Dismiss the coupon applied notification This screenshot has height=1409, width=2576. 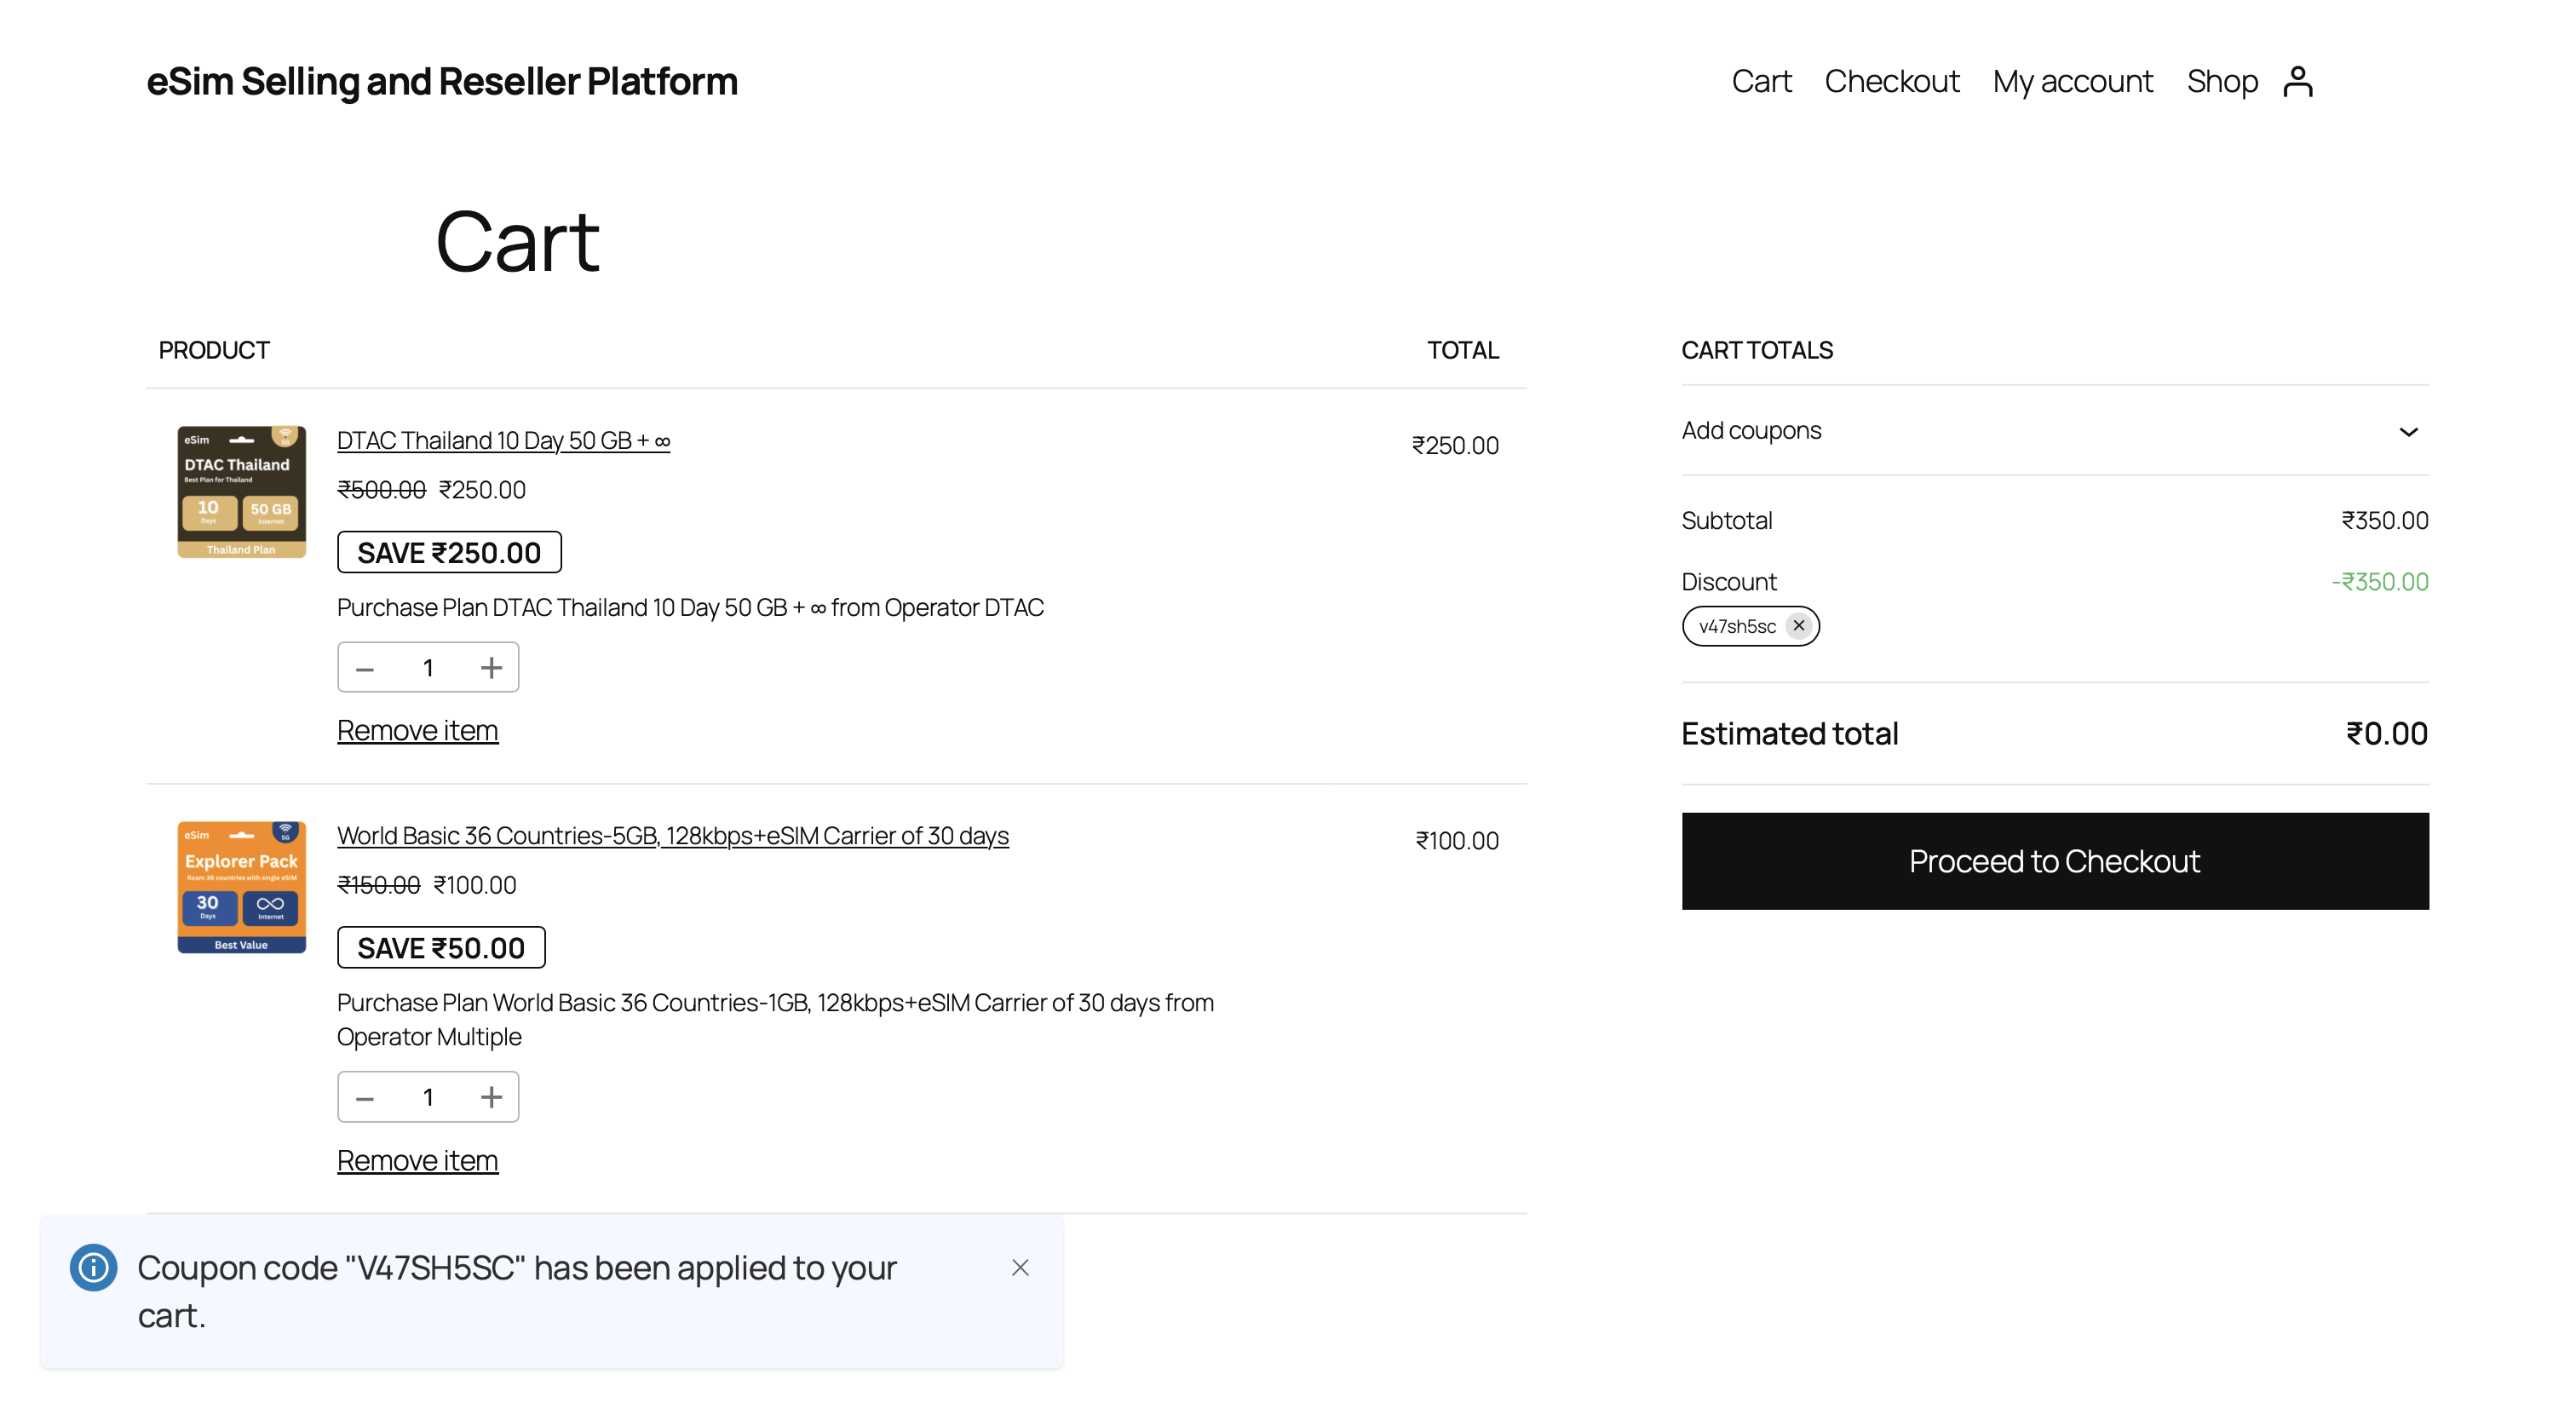(1020, 1268)
